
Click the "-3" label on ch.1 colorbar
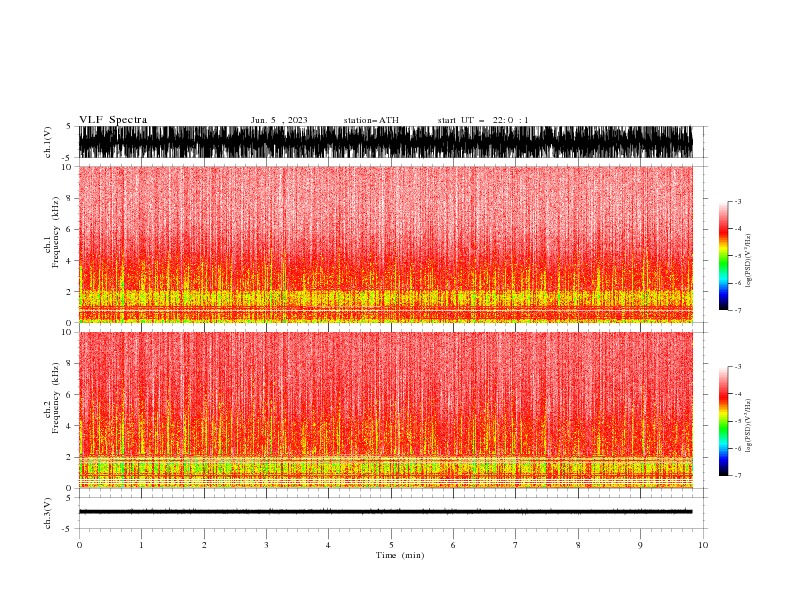point(737,201)
